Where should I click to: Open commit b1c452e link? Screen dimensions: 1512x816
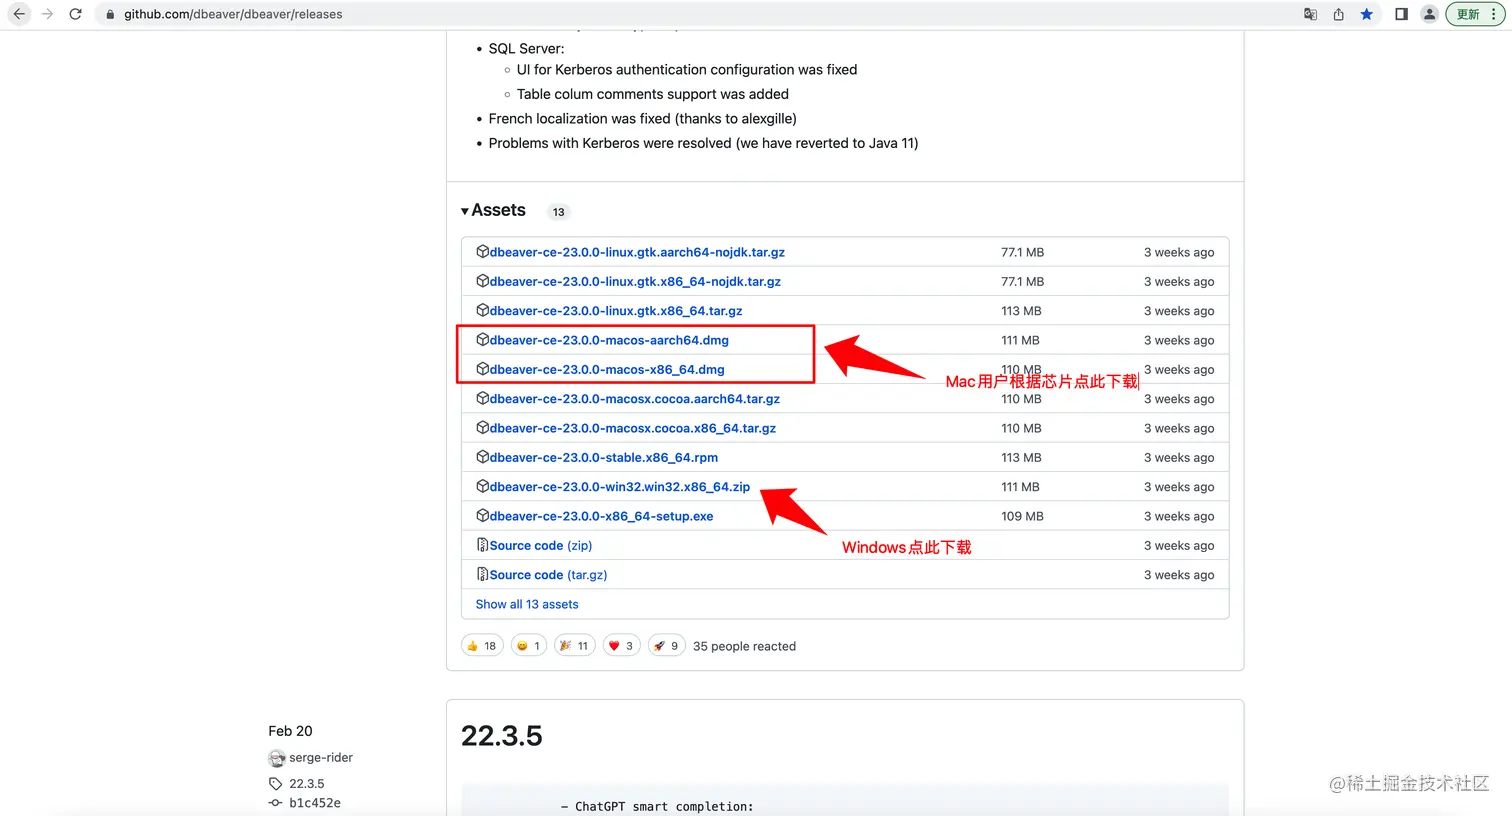coord(315,803)
